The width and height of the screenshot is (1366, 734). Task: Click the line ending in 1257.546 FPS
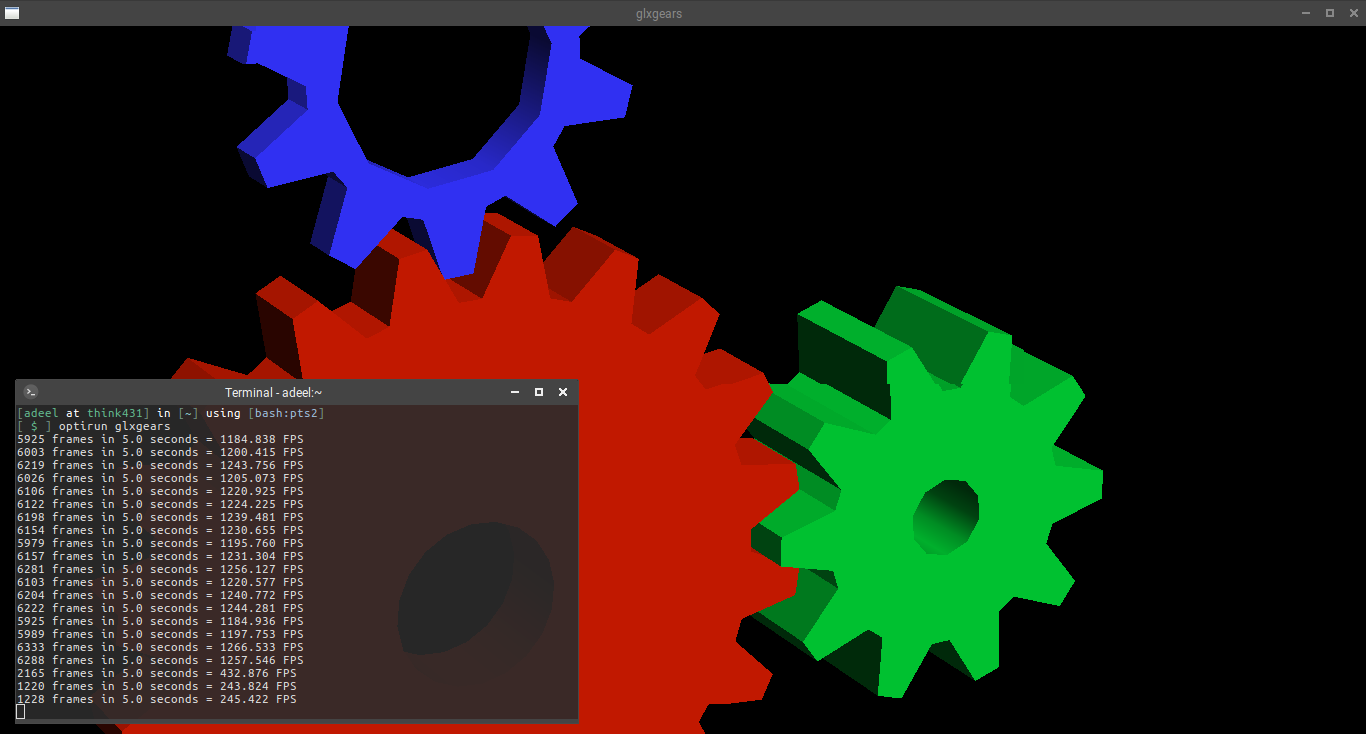coord(160,660)
